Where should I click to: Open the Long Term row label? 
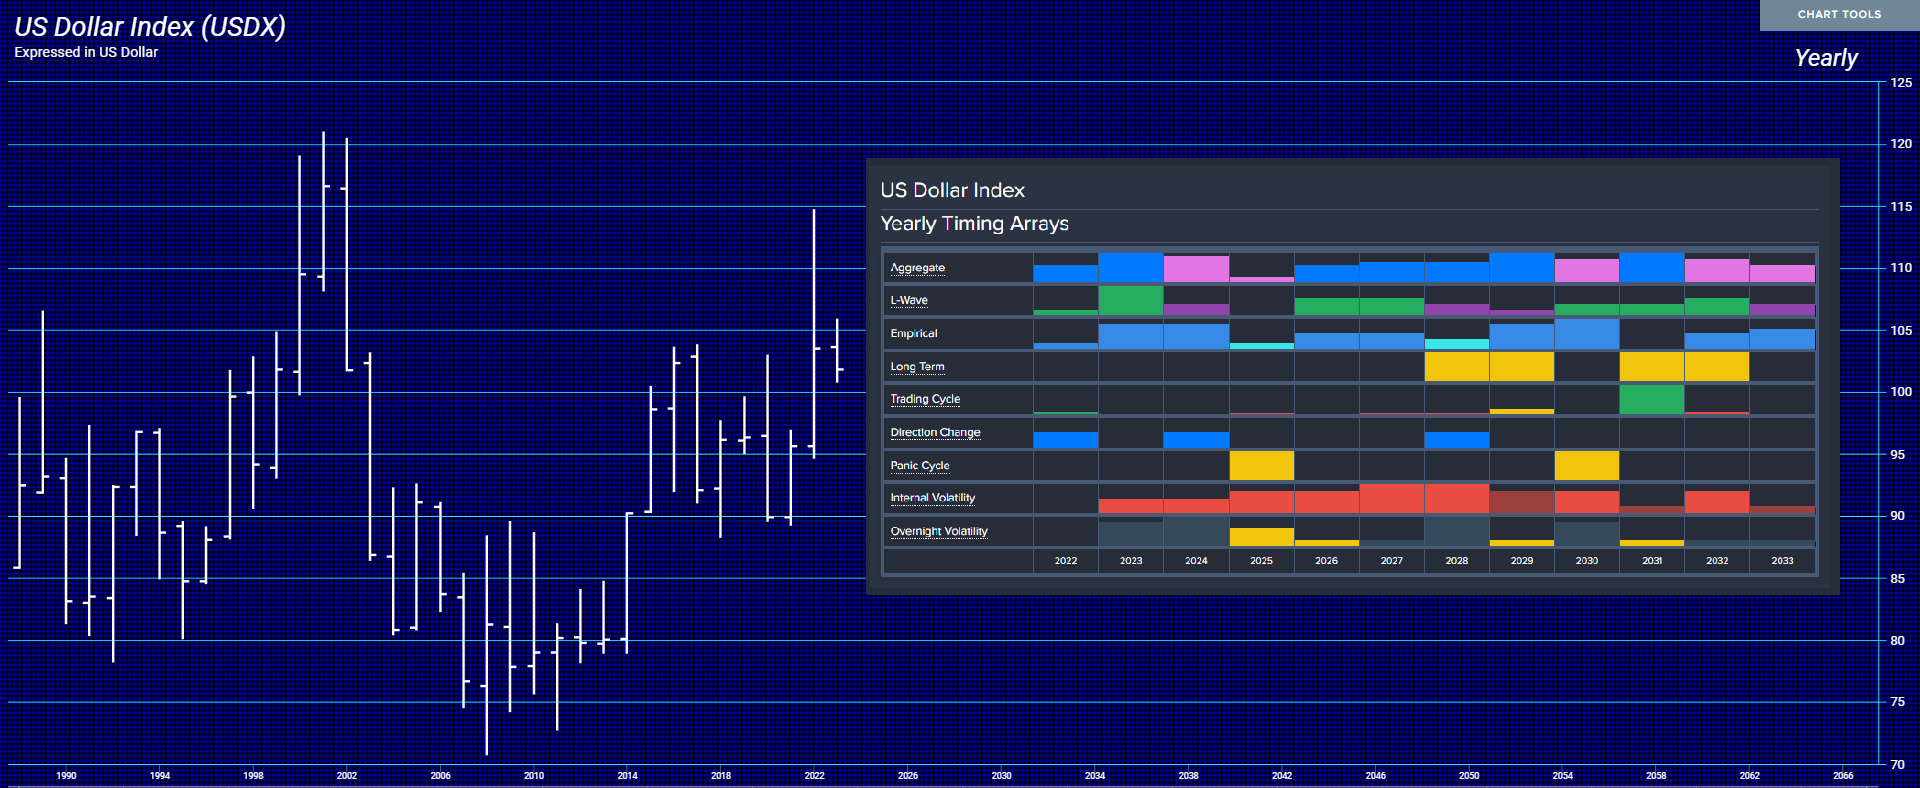(x=917, y=367)
